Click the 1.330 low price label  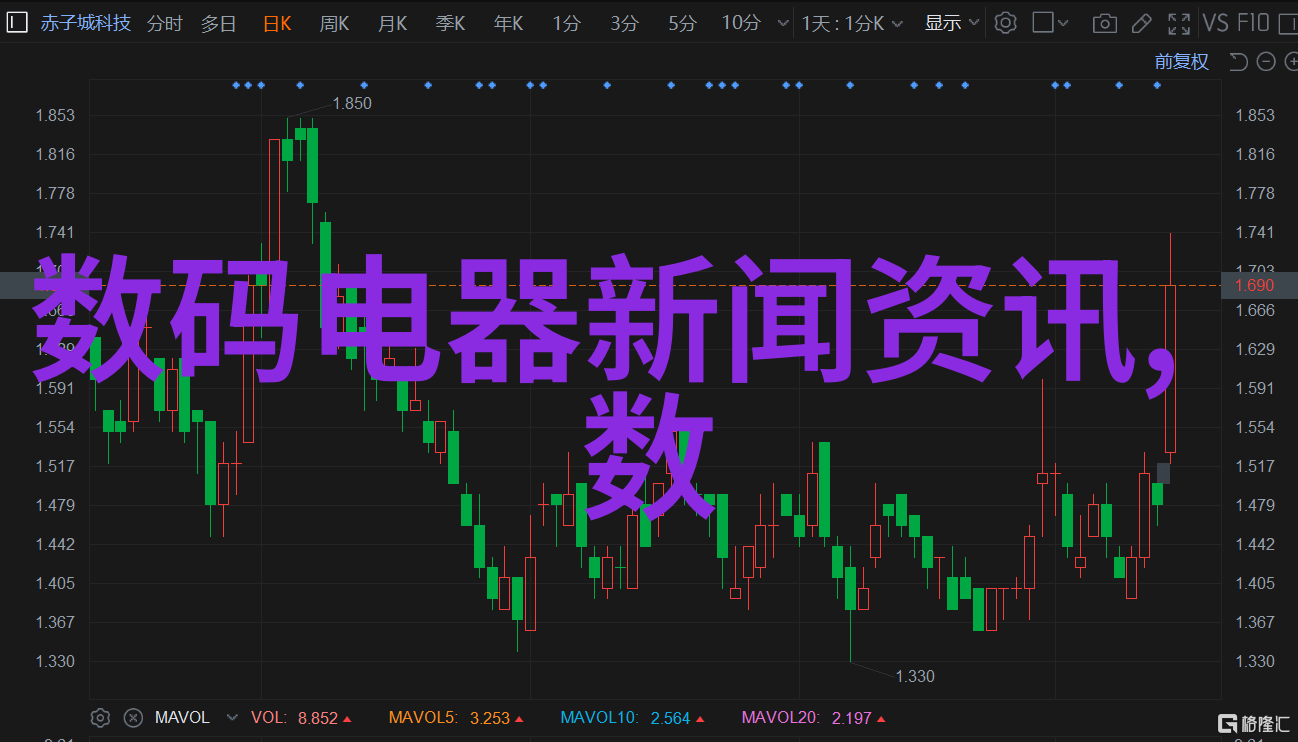914,676
